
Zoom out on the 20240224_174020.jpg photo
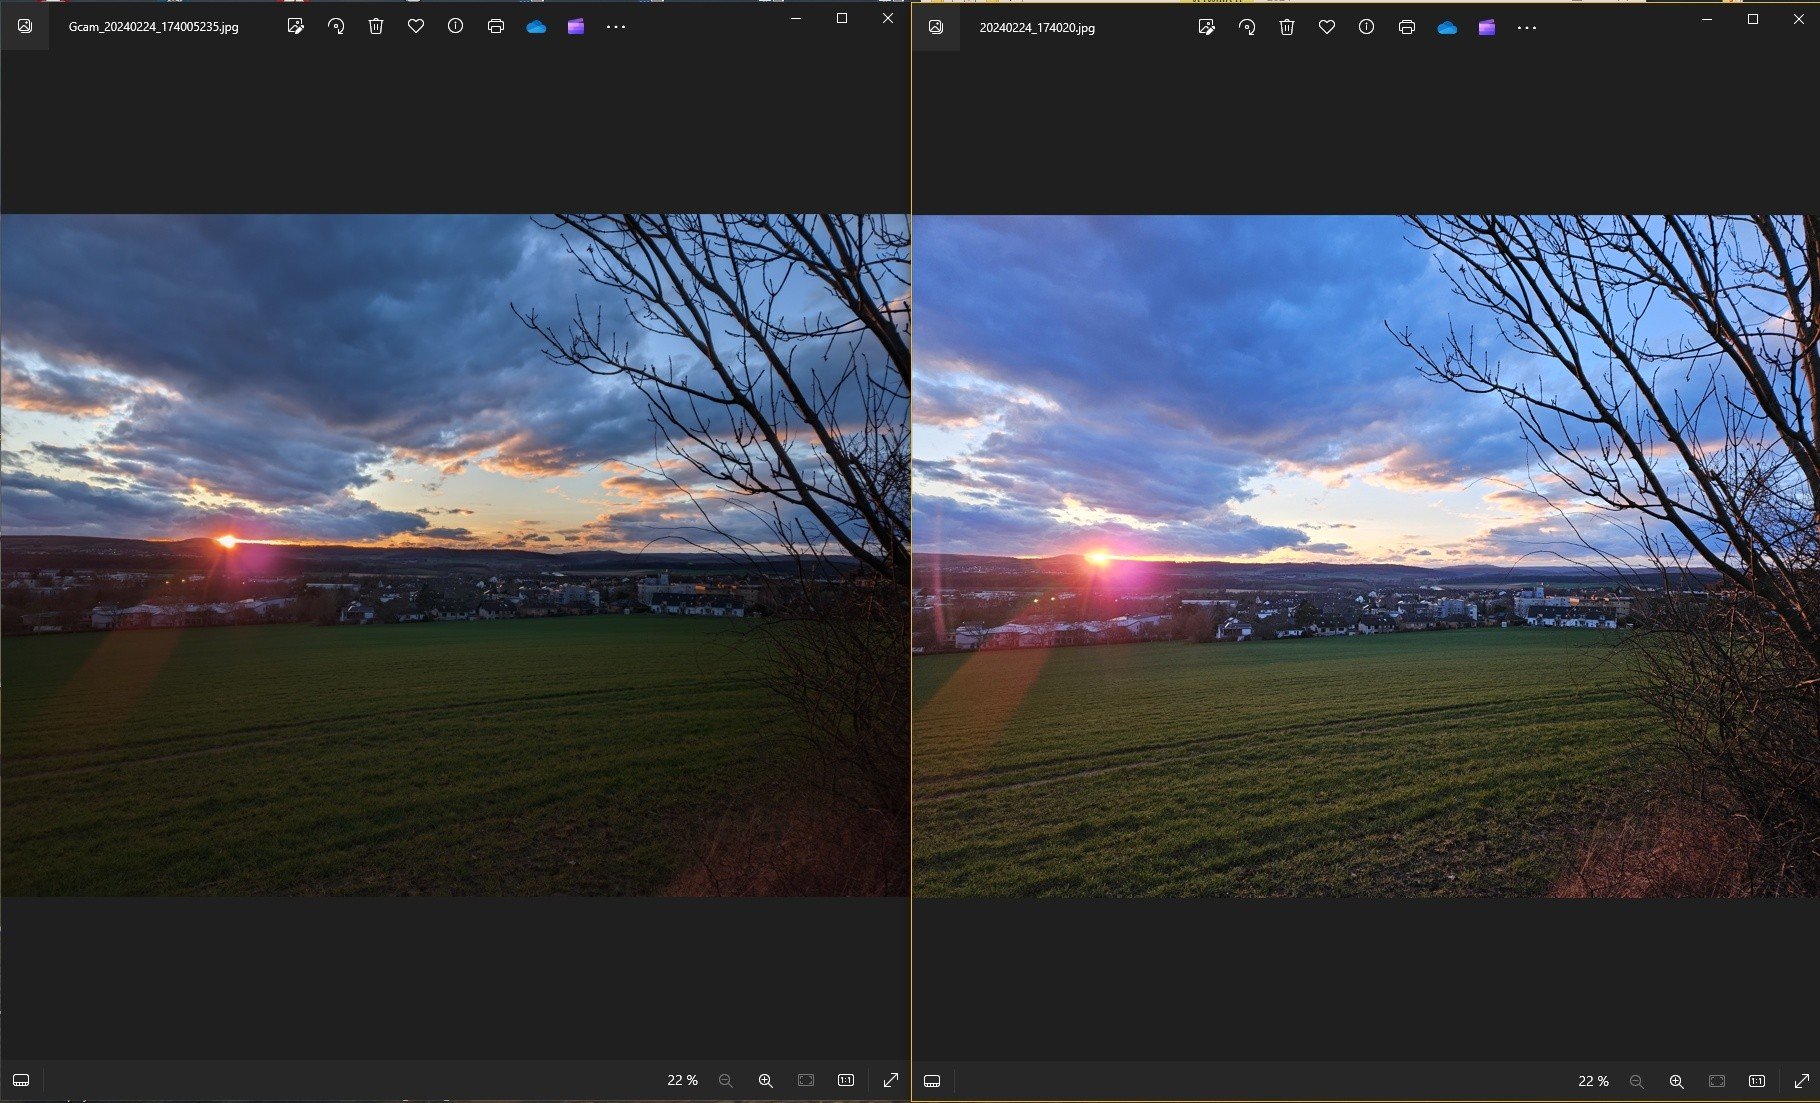[x=1636, y=1081]
